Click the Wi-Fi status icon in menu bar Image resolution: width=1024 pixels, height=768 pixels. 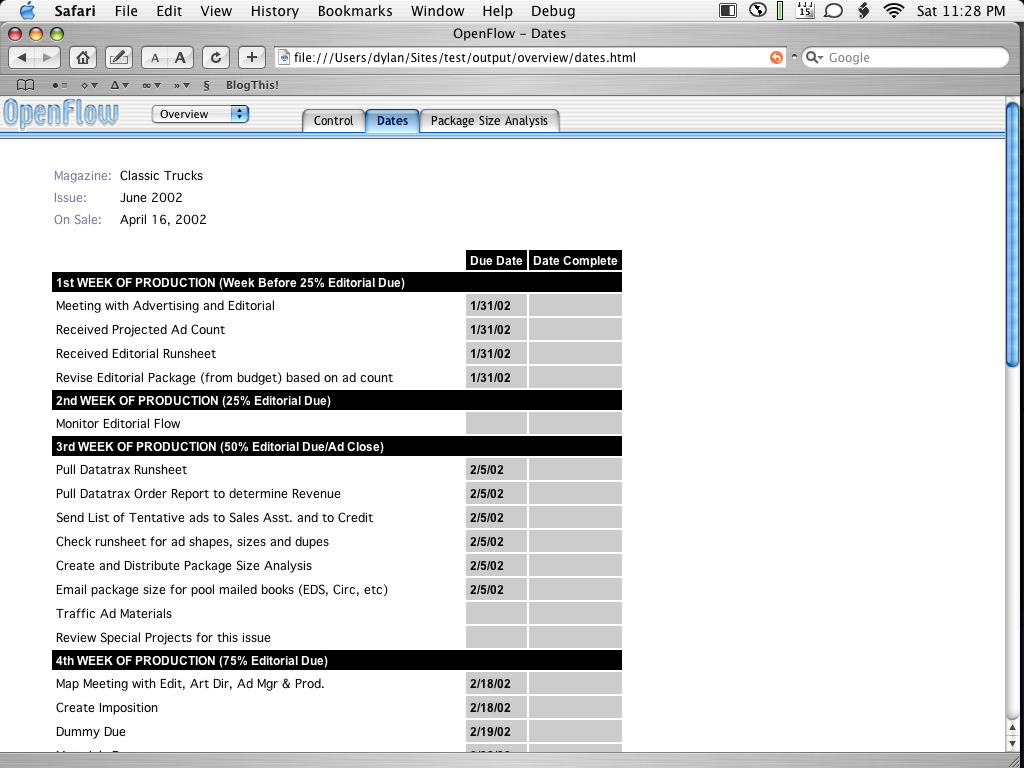pyautogui.click(x=893, y=11)
